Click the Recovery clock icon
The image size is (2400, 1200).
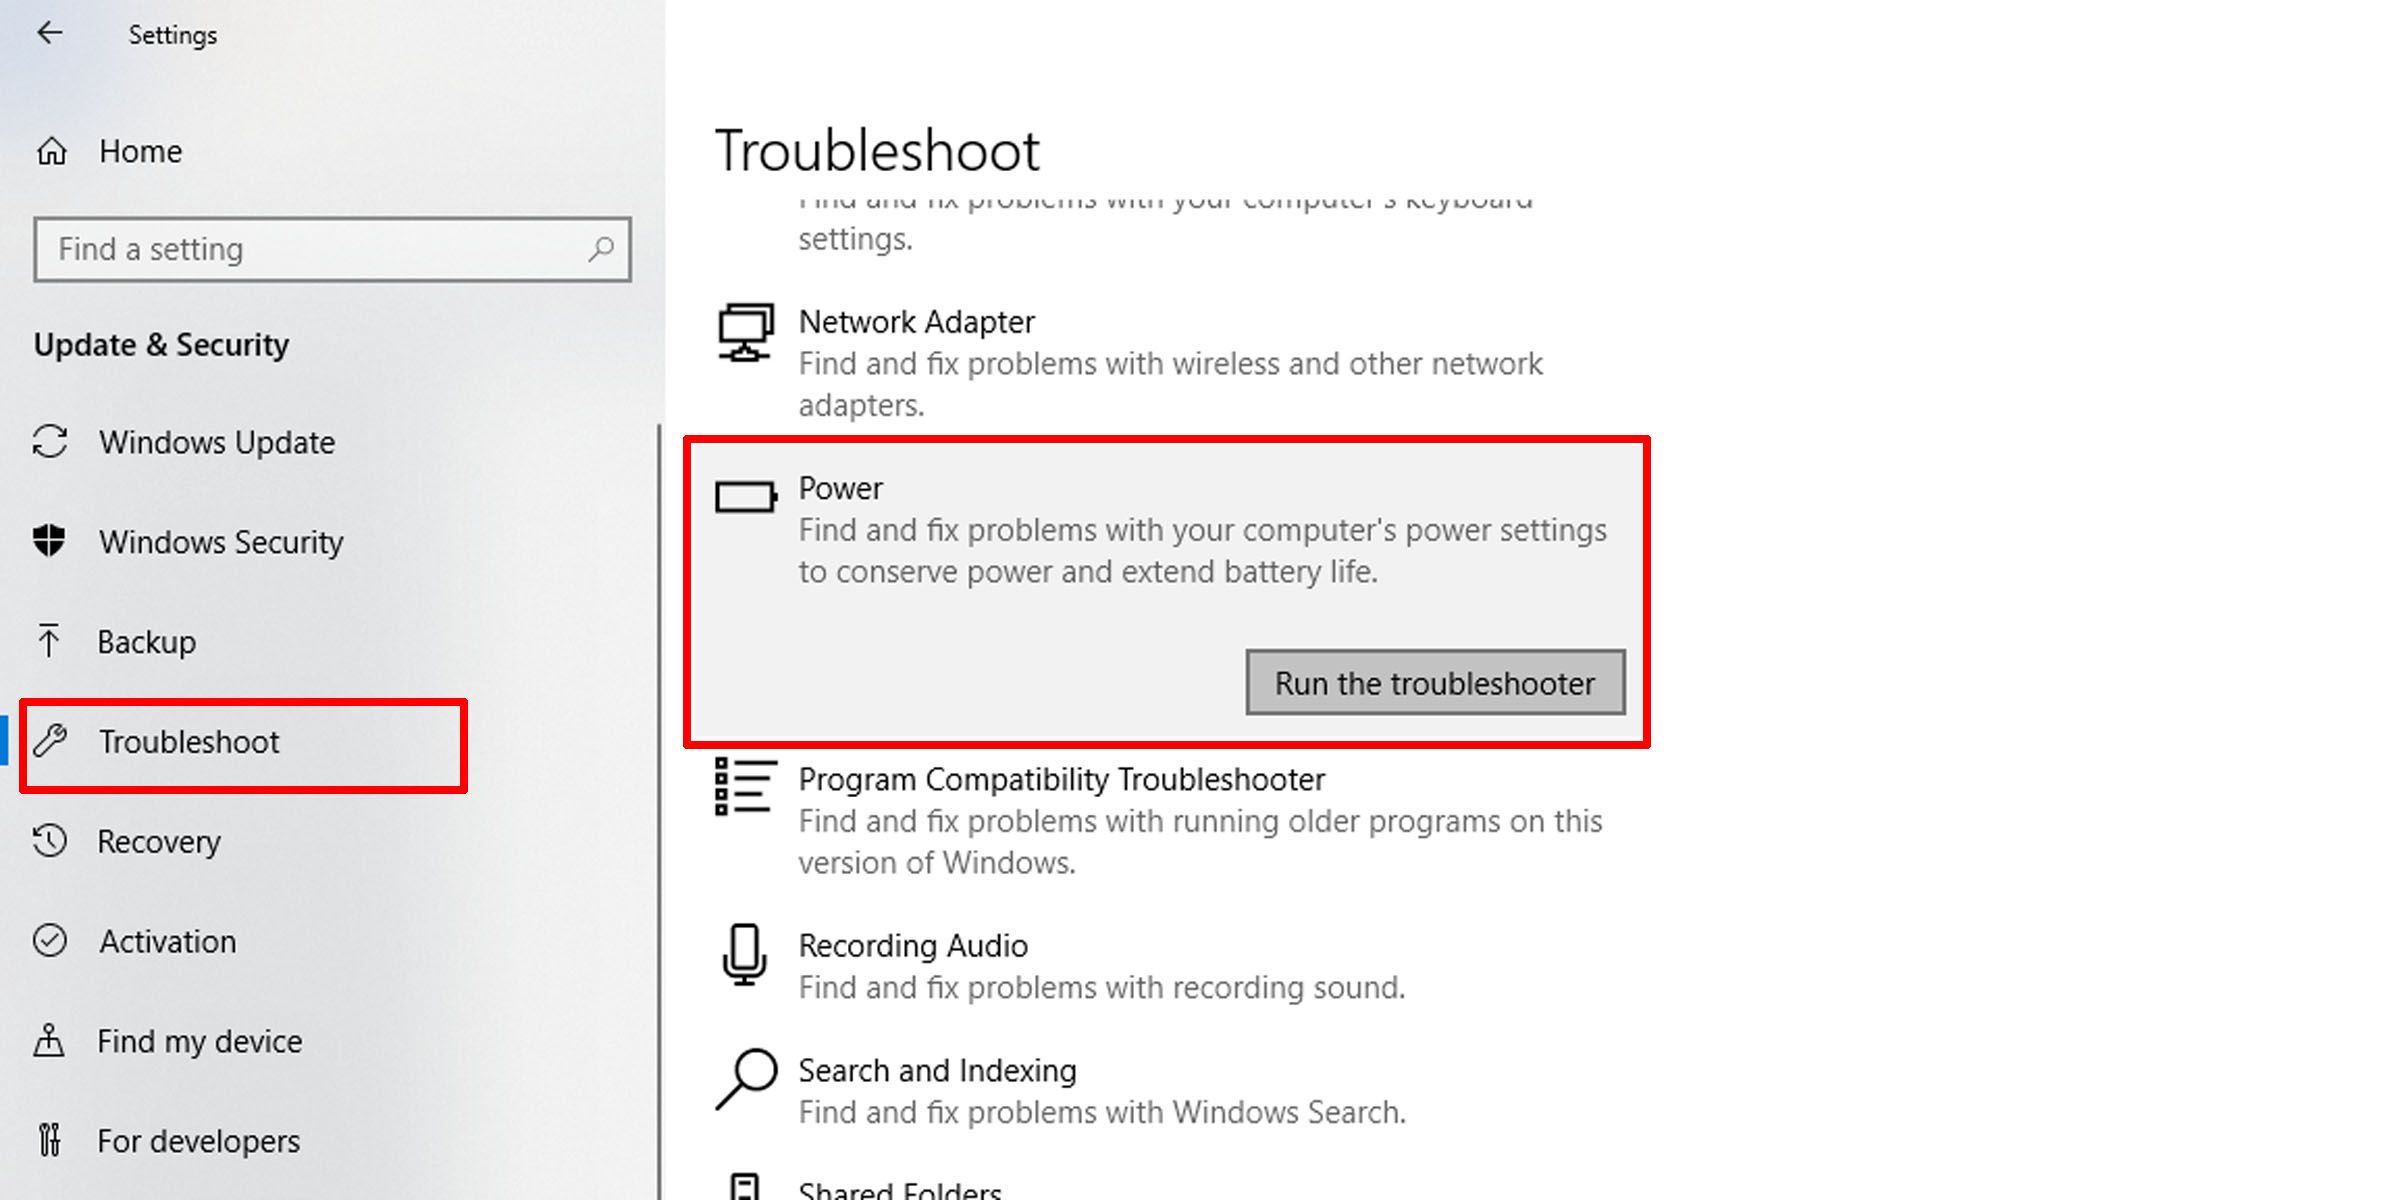50,842
